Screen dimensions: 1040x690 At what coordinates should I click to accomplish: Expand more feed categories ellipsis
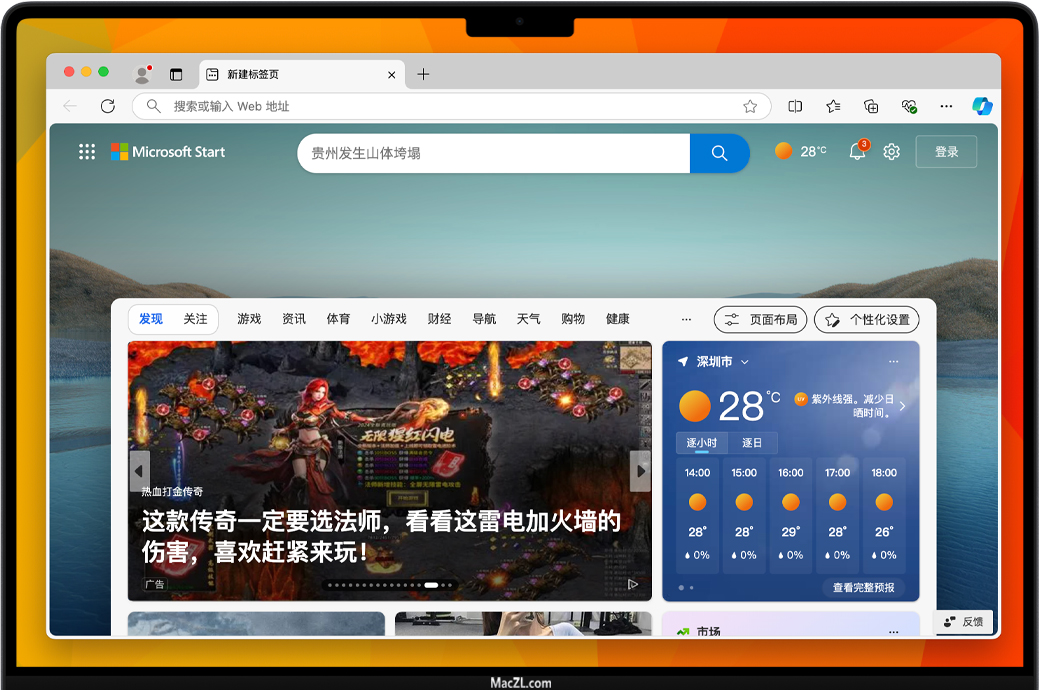[686, 319]
